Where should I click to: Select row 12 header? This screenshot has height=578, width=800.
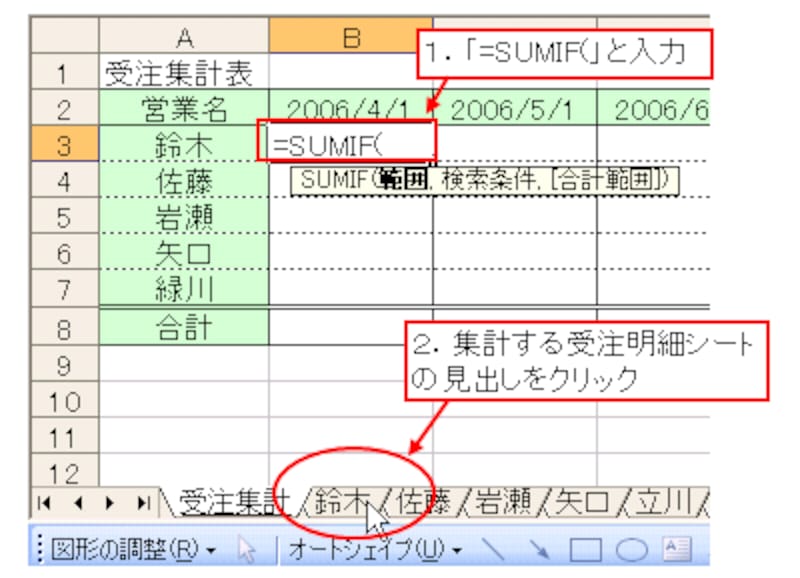coord(64,470)
